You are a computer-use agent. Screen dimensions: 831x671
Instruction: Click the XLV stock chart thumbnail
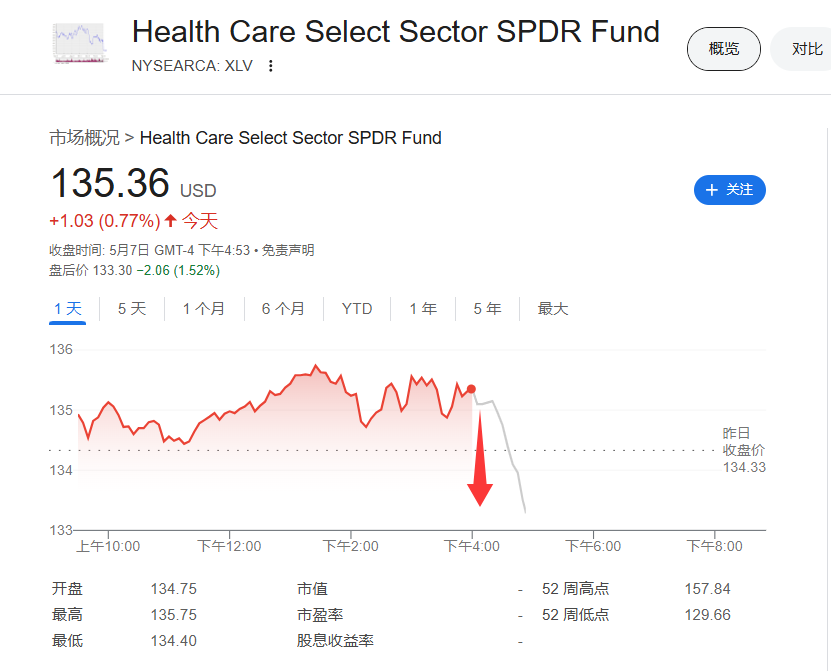tap(80, 43)
